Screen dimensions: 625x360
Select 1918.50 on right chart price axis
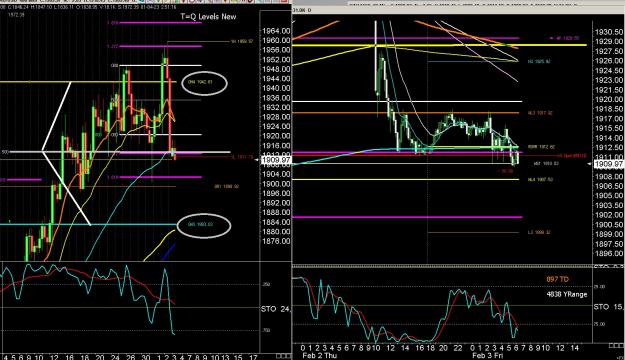609,109
